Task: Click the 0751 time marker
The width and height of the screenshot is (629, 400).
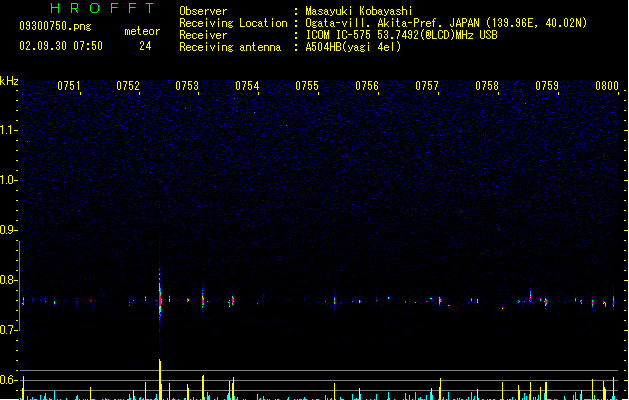Action: [x=69, y=86]
